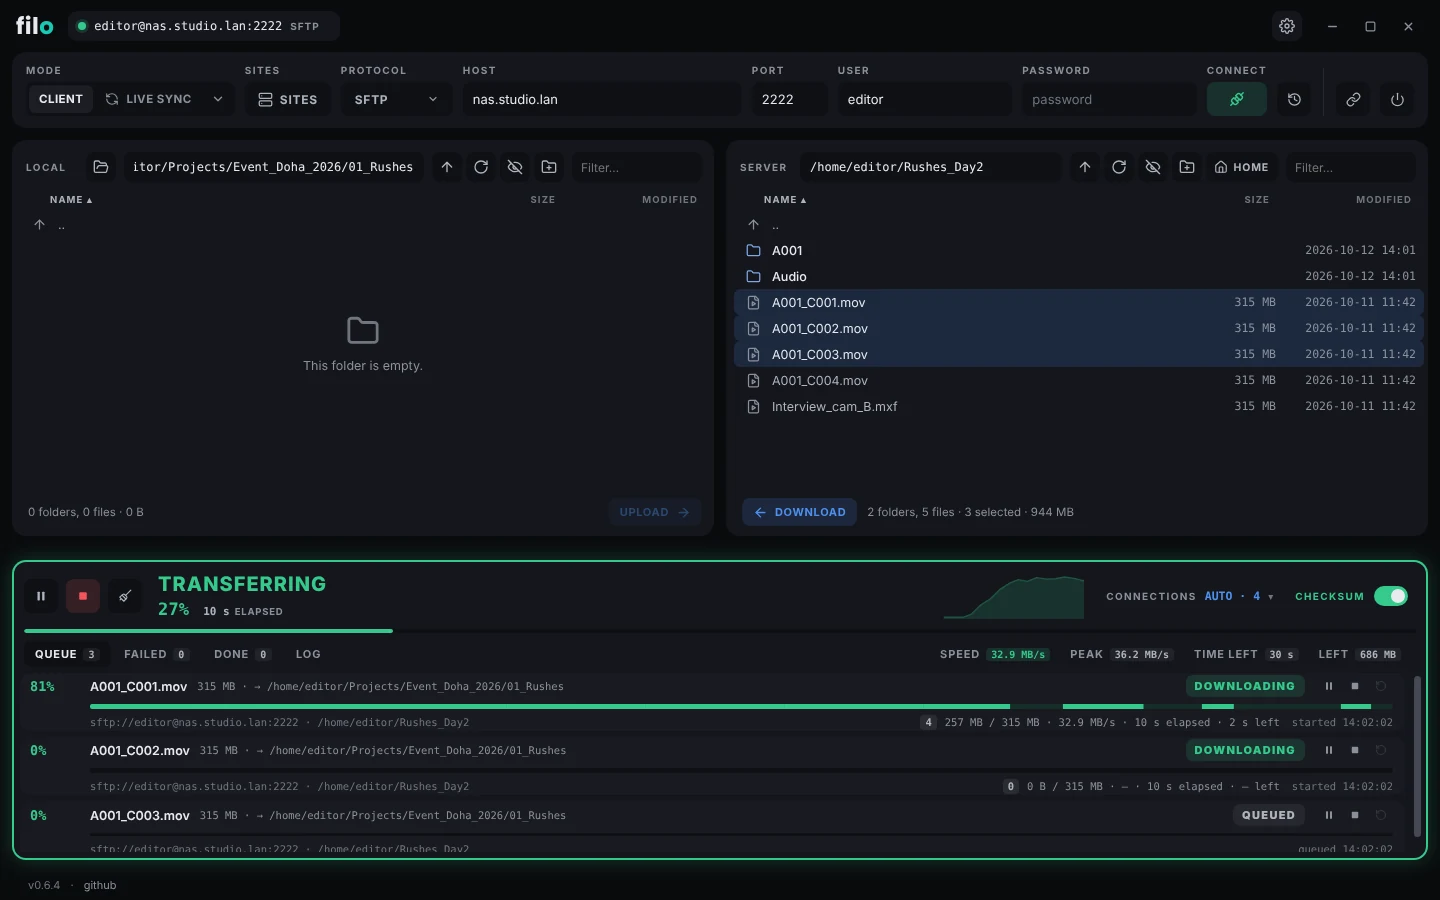Toggle hidden files in server pane

point(1153,167)
